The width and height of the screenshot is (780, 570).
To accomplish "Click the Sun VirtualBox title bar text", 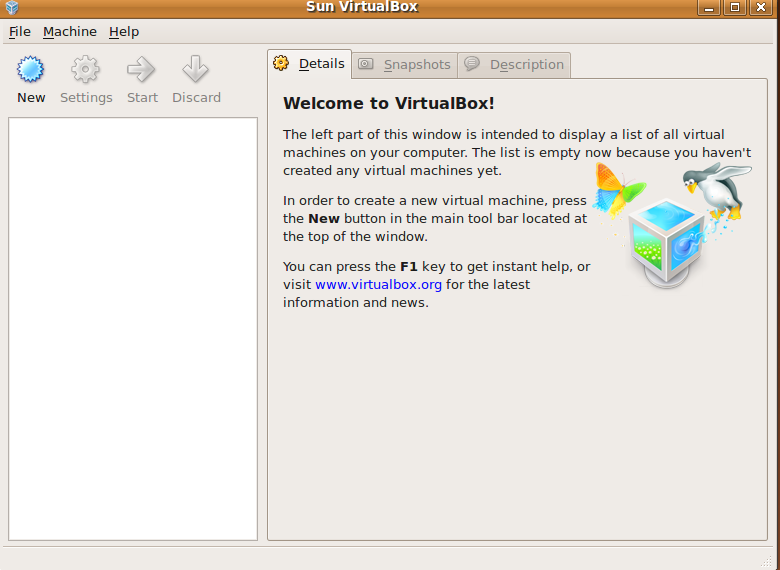I will [x=362, y=8].
